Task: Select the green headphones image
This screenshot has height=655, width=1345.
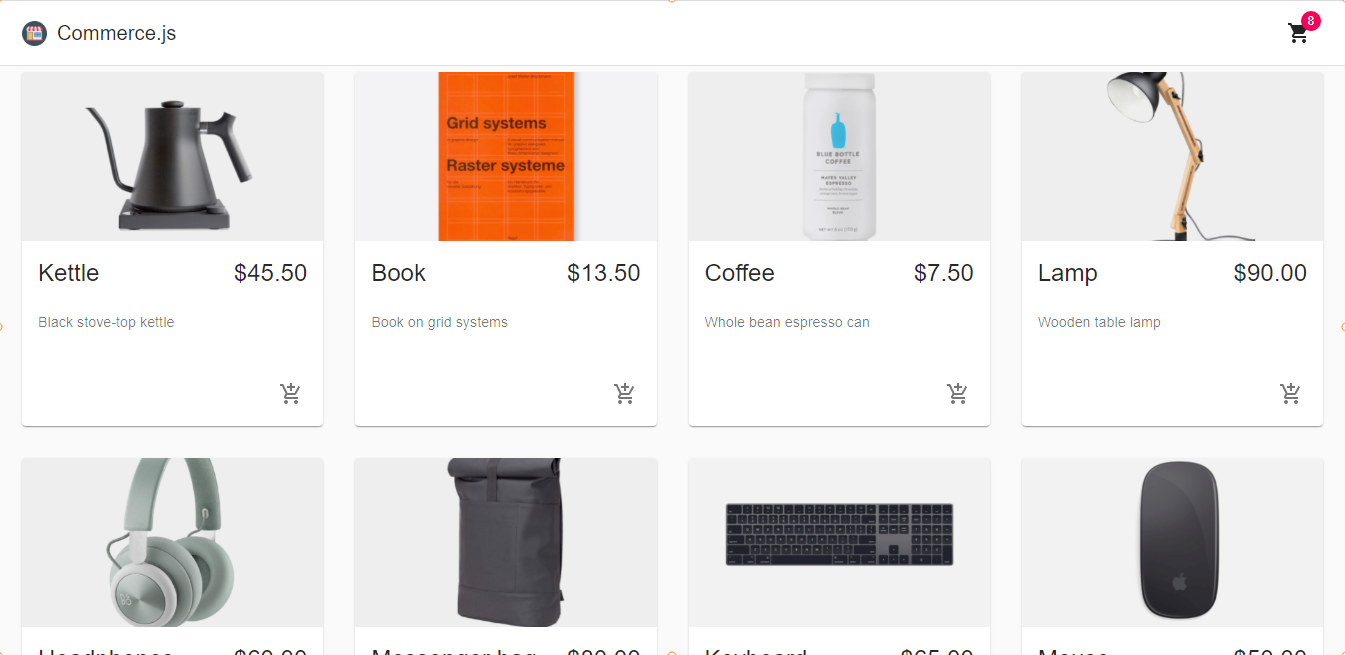Action: pos(172,543)
